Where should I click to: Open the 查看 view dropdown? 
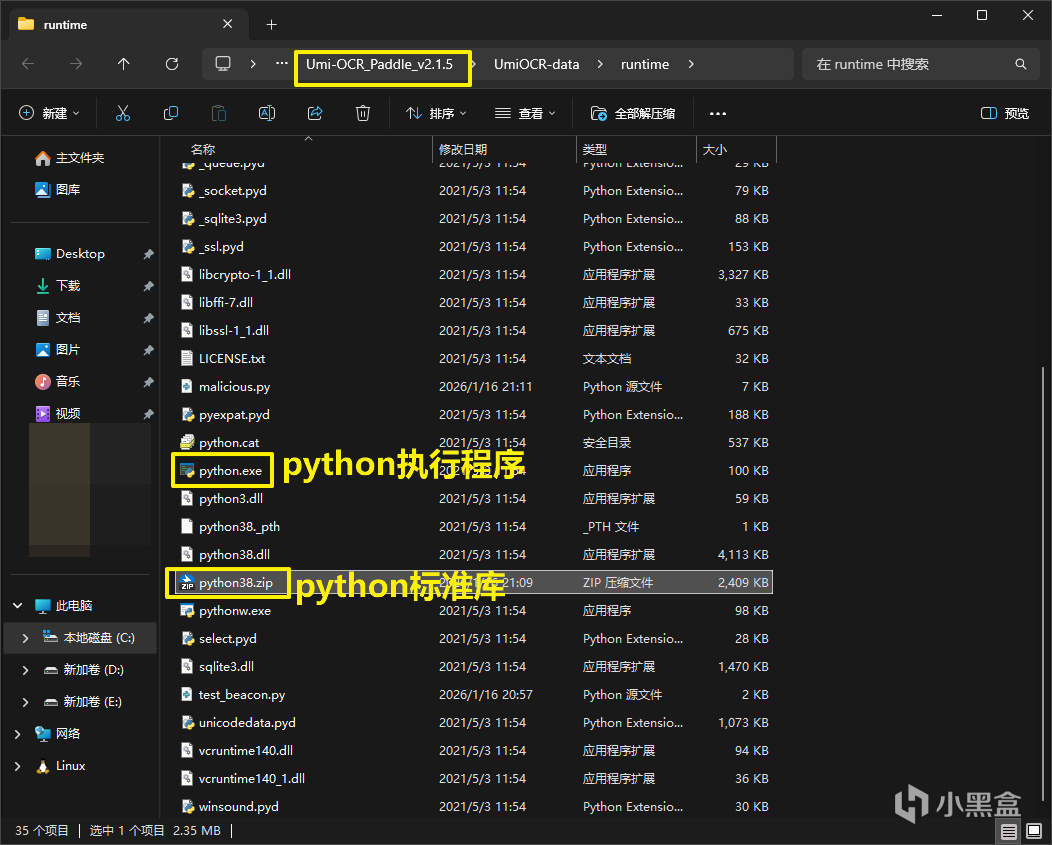point(525,113)
